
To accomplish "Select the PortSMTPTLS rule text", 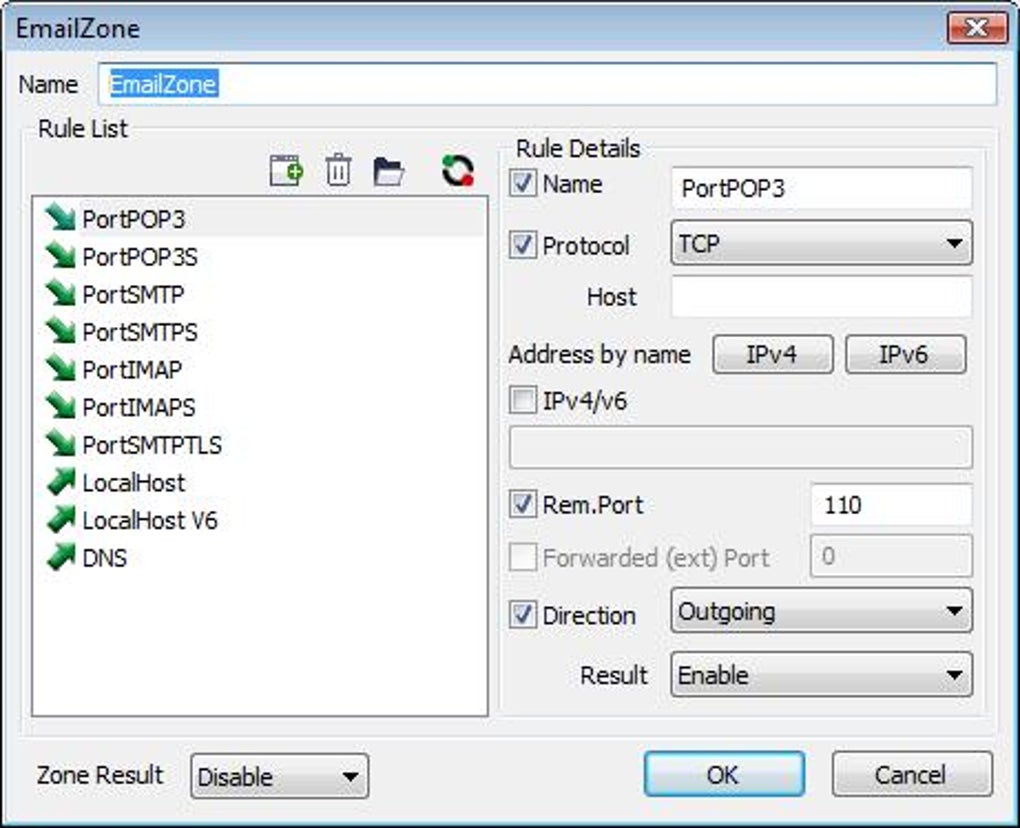I will [152, 446].
